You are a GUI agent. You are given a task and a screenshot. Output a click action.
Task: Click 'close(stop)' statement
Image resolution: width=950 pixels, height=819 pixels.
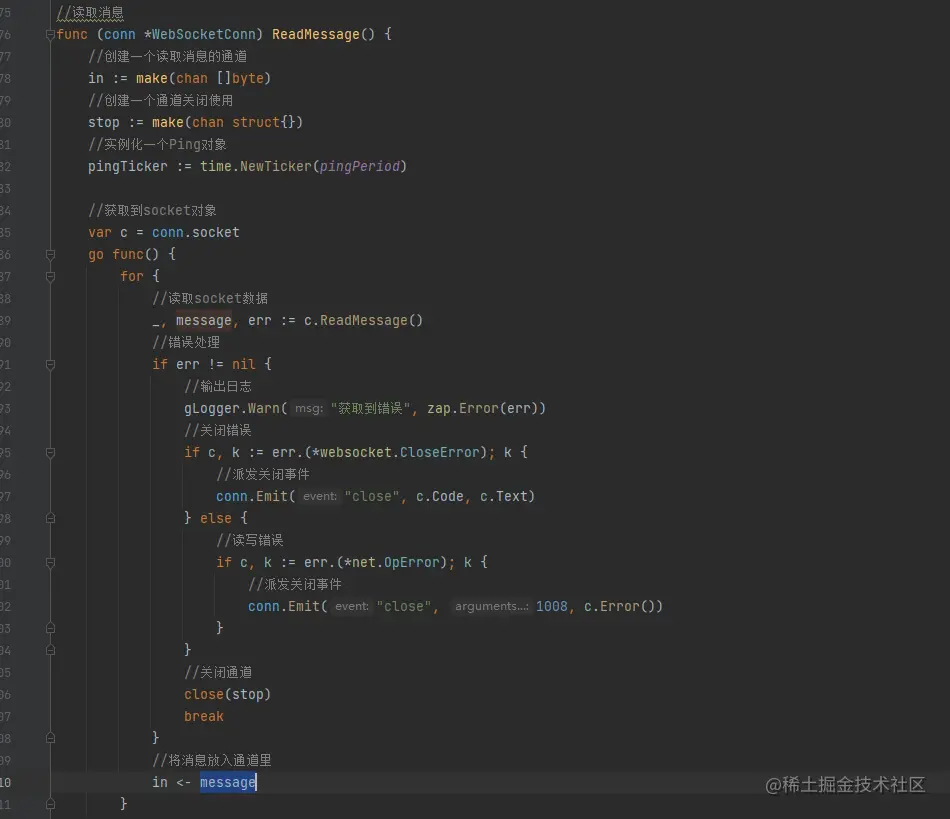tap(227, 694)
